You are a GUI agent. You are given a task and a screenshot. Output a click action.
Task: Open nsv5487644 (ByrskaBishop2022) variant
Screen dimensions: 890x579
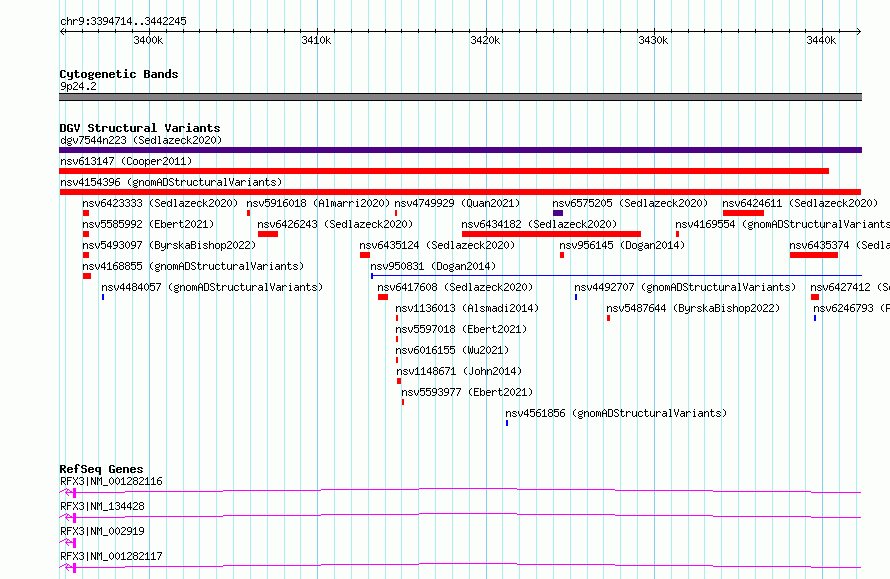pos(693,308)
